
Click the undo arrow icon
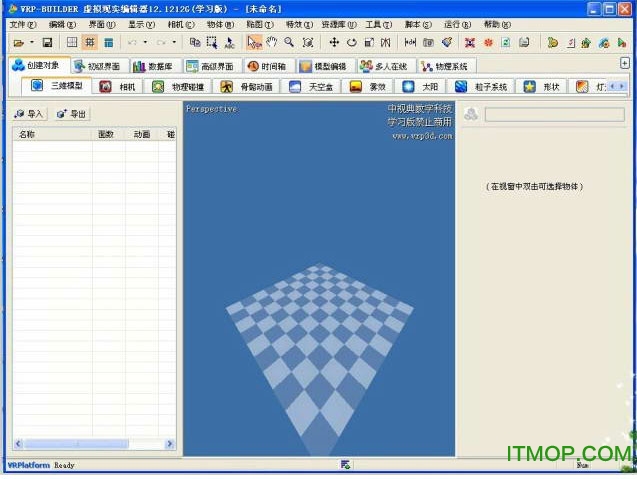coord(131,43)
